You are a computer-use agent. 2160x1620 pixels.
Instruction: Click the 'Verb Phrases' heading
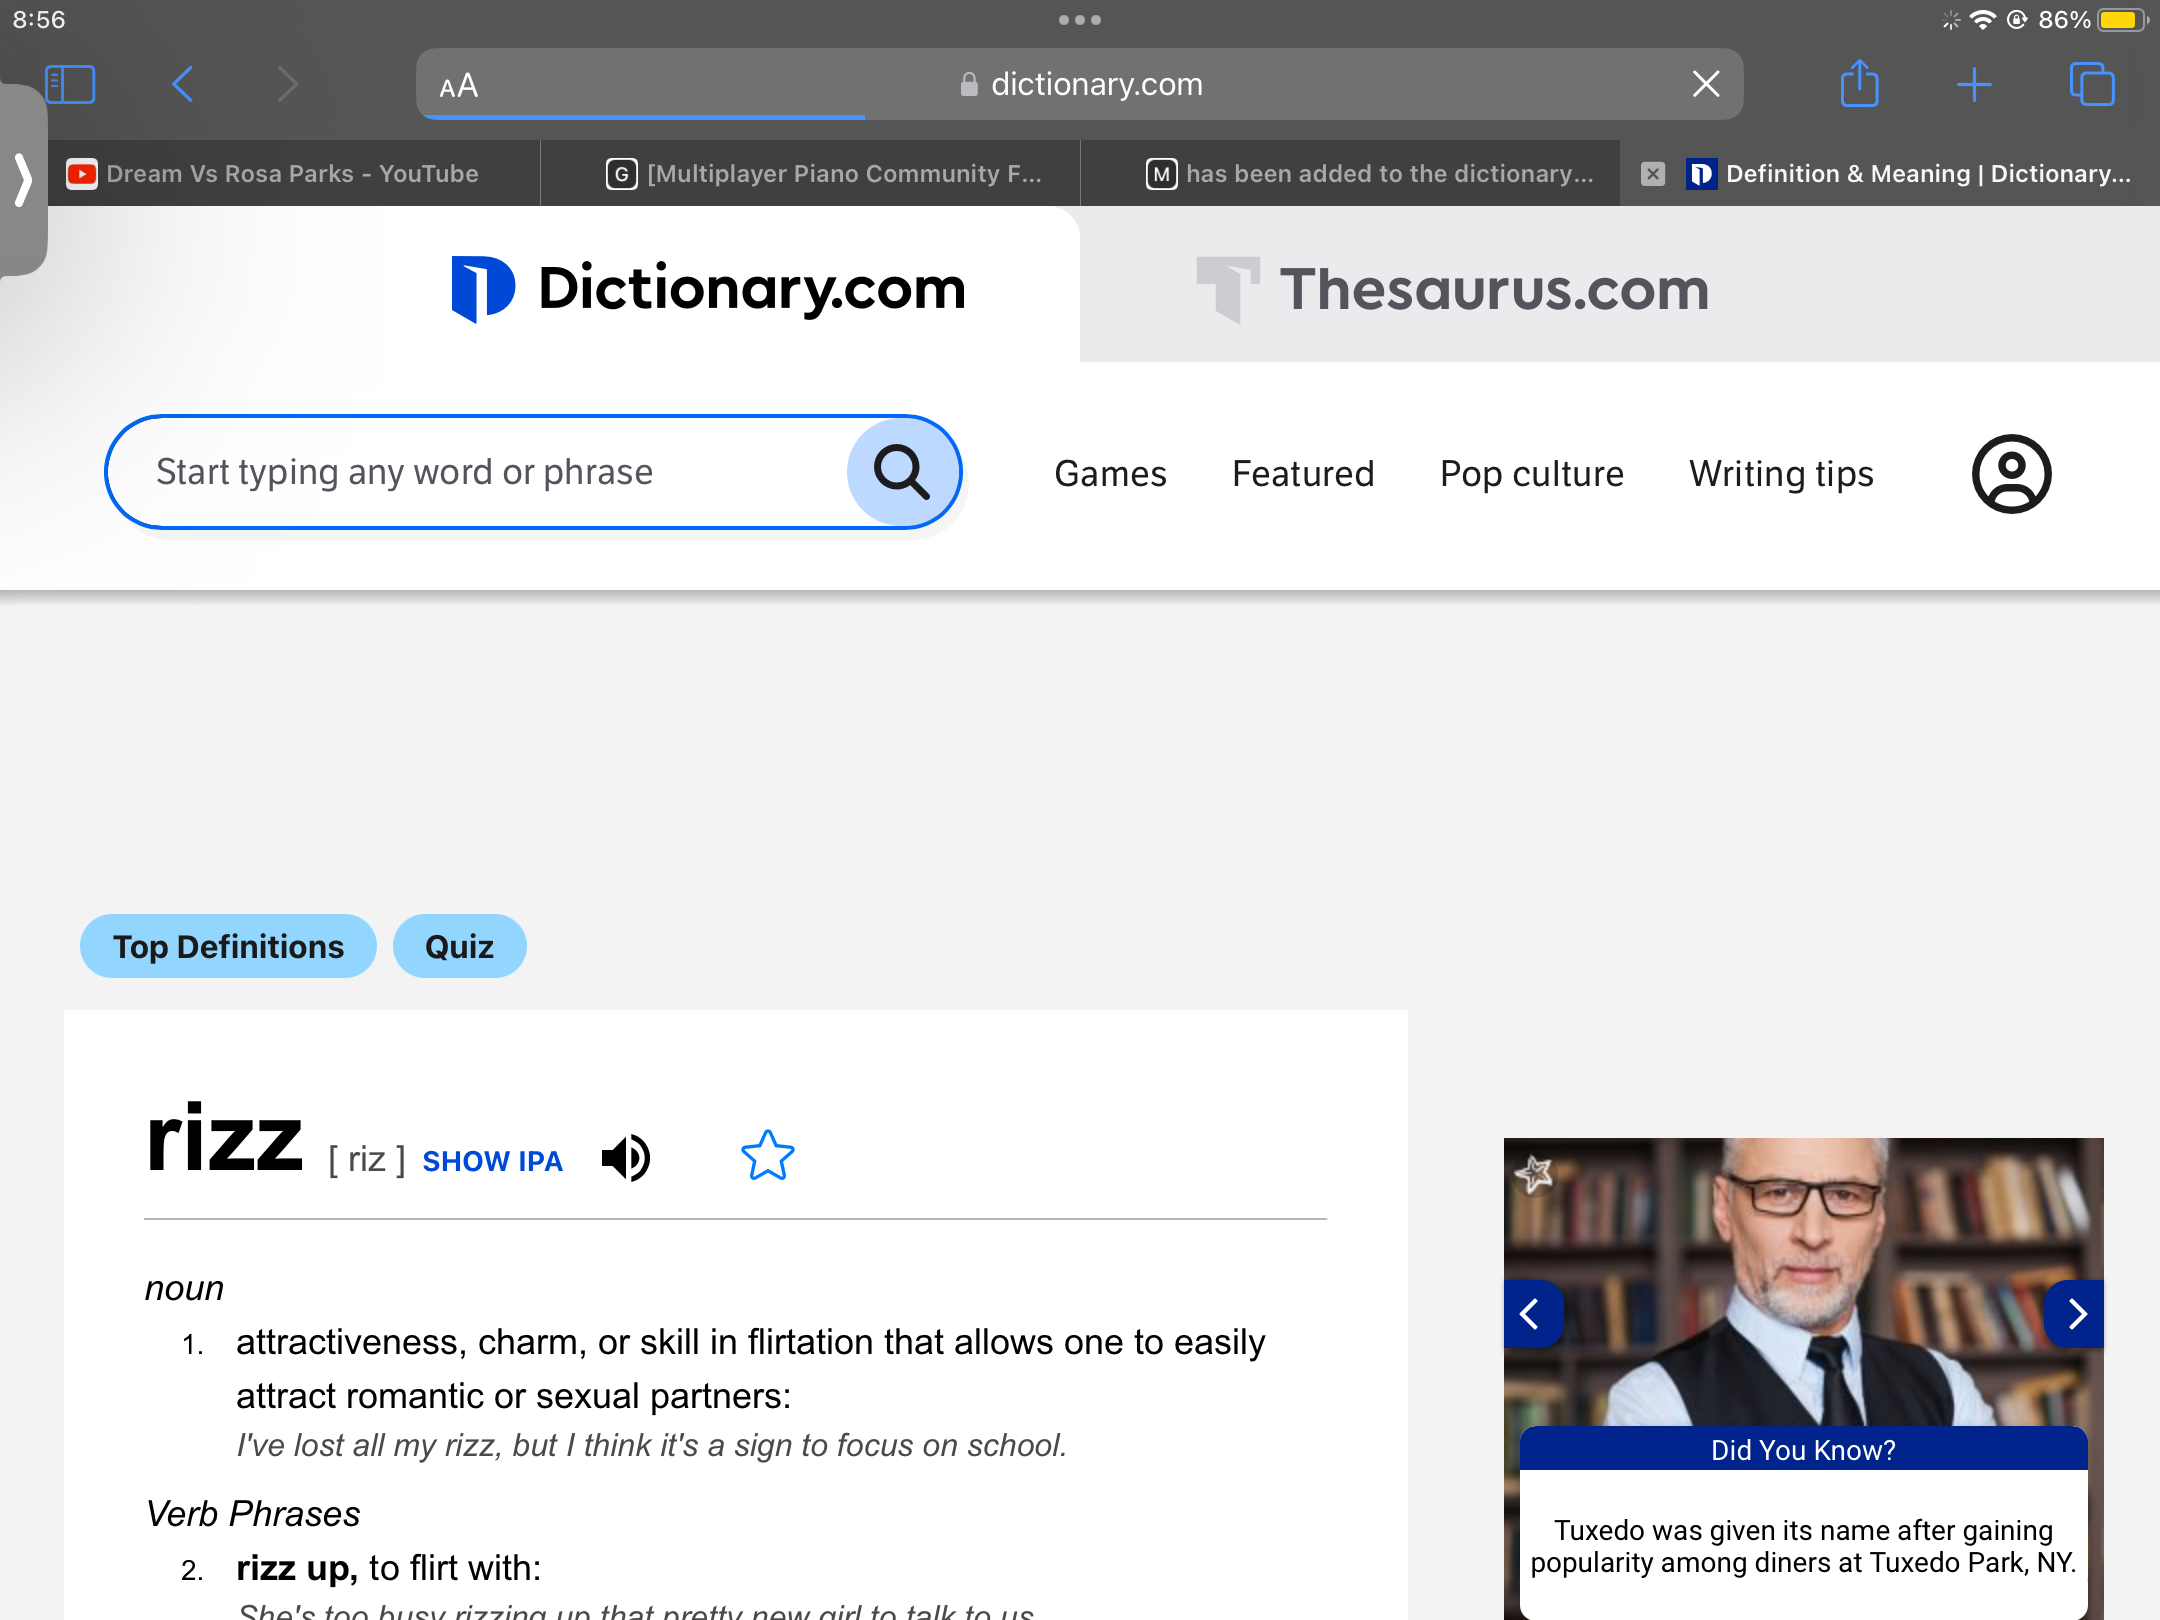[x=253, y=1514]
